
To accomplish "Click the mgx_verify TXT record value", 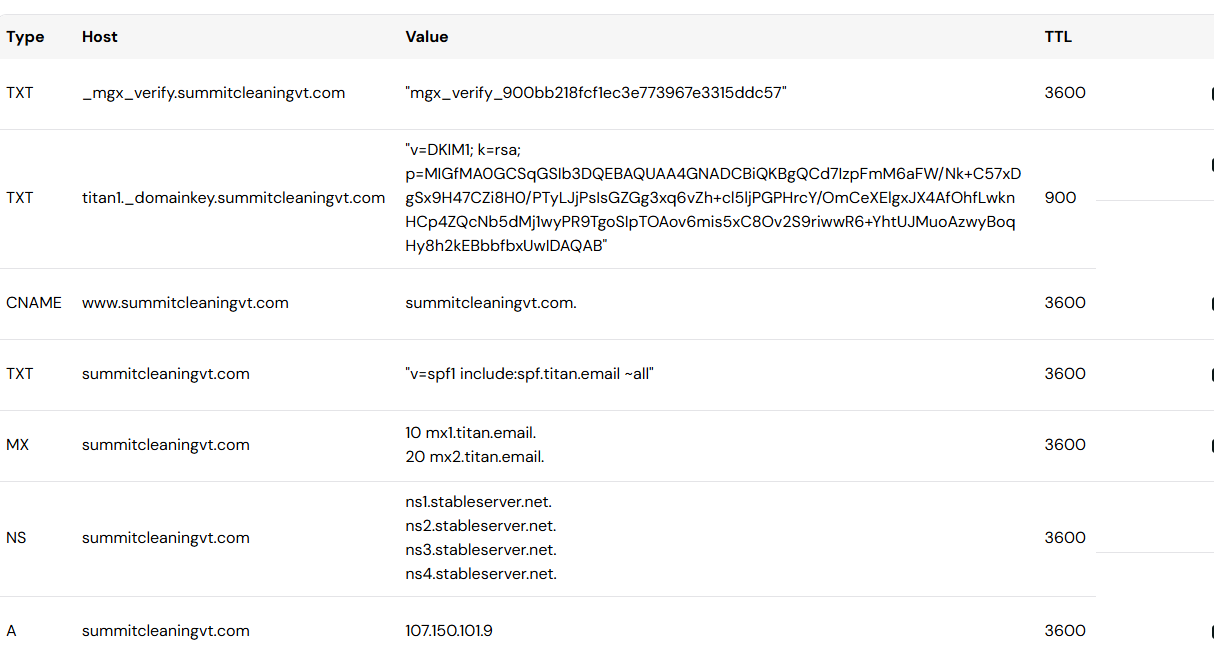I will (x=596, y=93).
